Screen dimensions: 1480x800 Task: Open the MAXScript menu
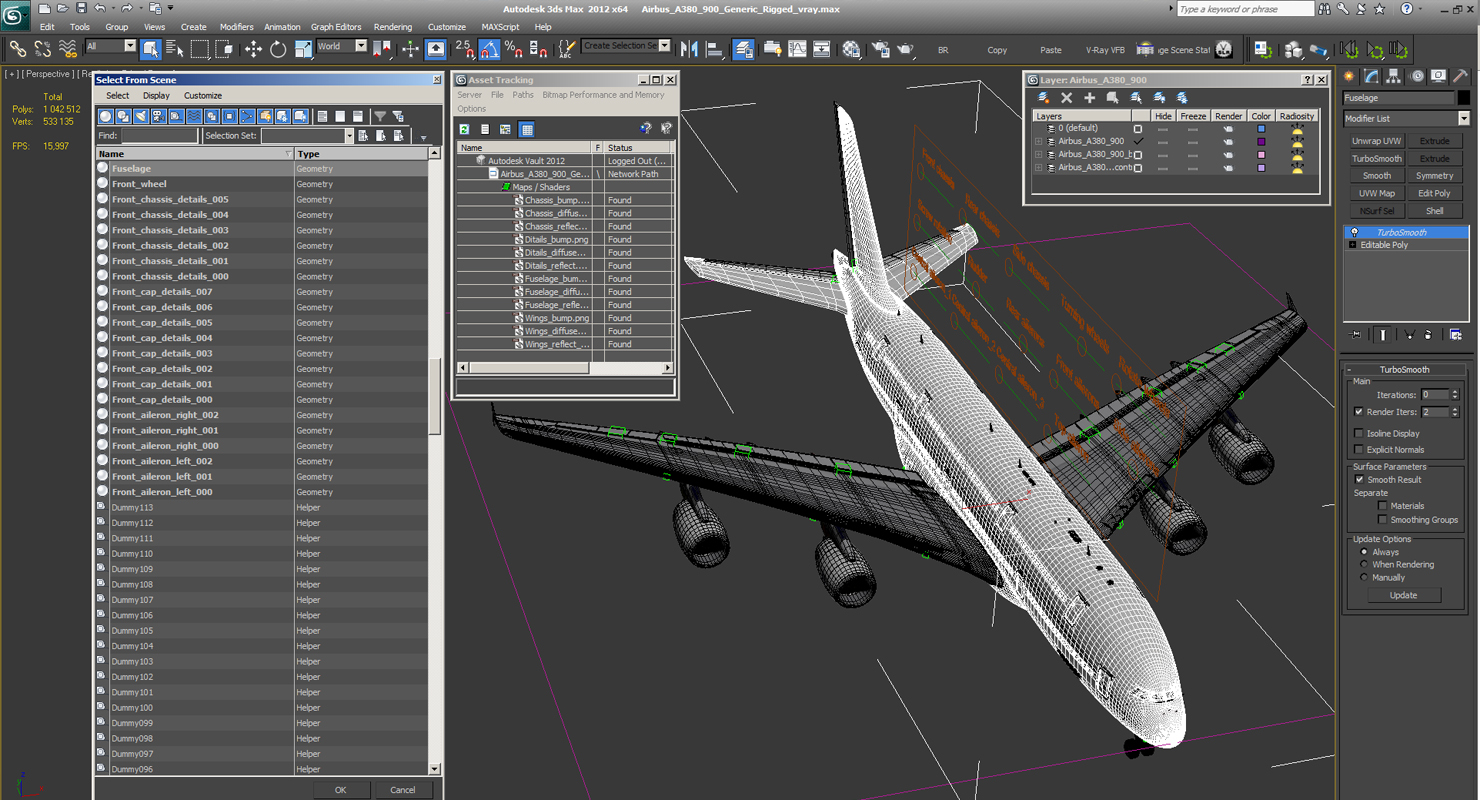[x=500, y=27]
